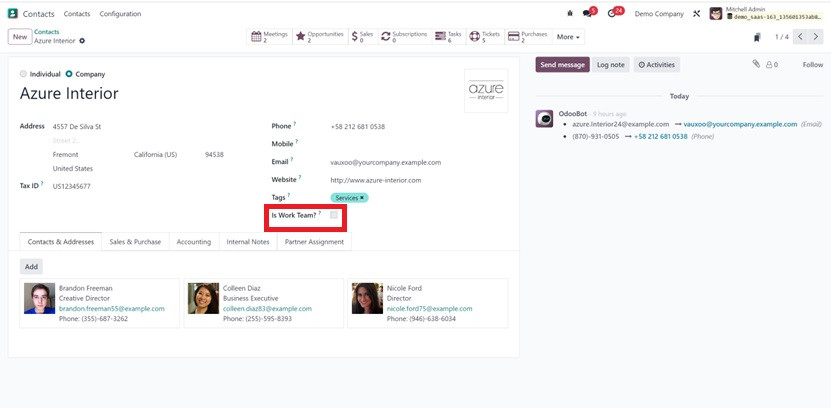The height and width of the screenshot is (408, 831).
Task: Open the Contacts menu item
Action: (77, 14)
